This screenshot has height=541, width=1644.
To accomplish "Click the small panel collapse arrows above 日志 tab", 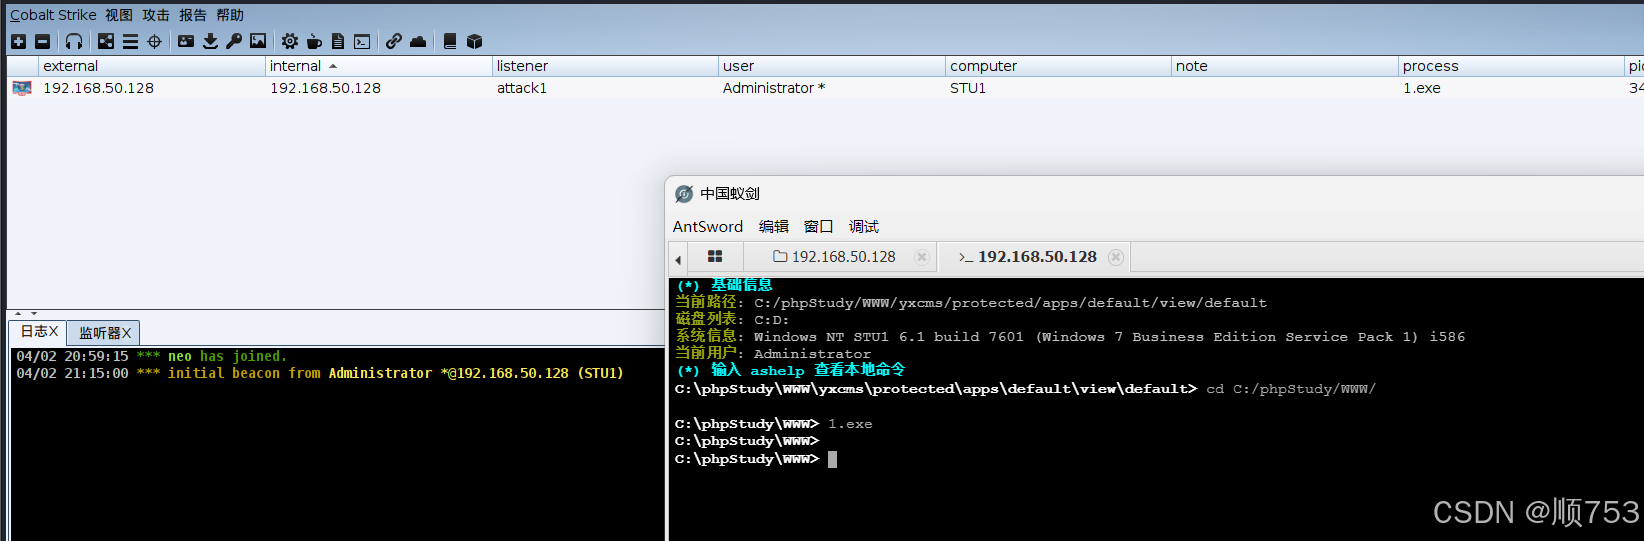I will pos(25,314).
